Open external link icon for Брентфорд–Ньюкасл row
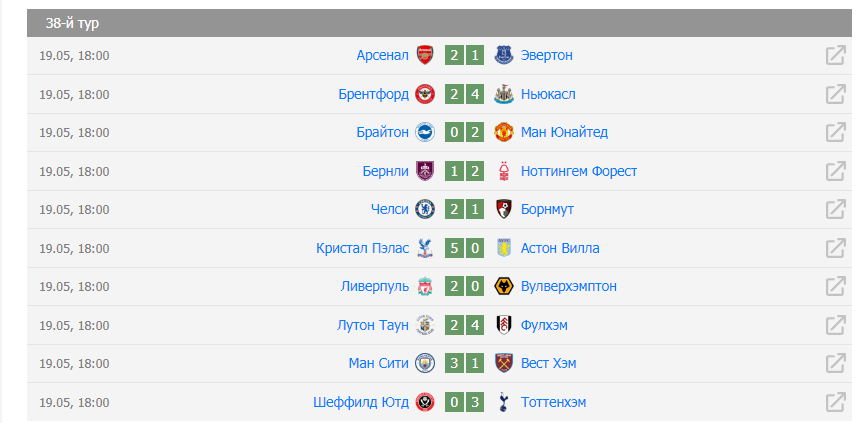 (x=835, y=94)
